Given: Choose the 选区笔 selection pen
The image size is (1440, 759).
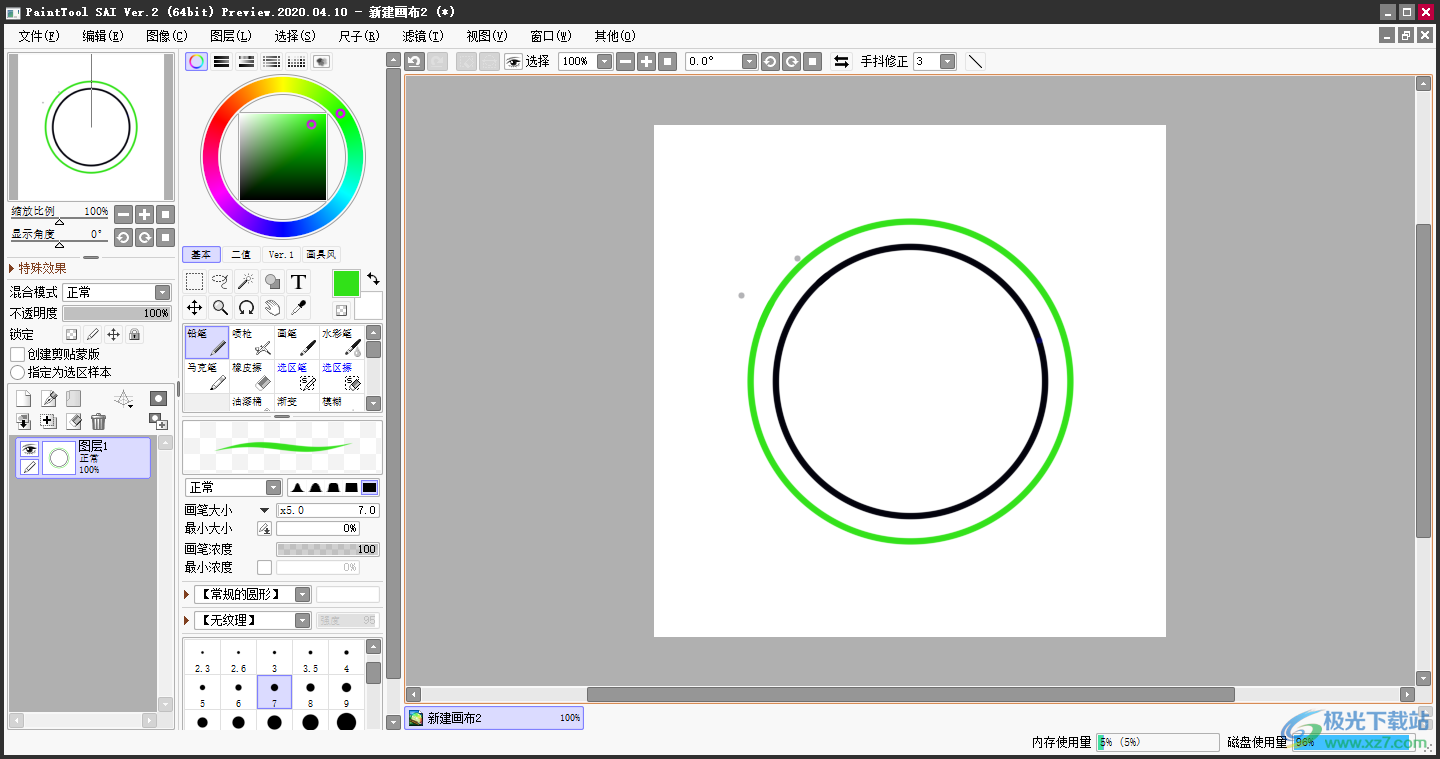Looking at the screenshot, I should coord(297,376).
